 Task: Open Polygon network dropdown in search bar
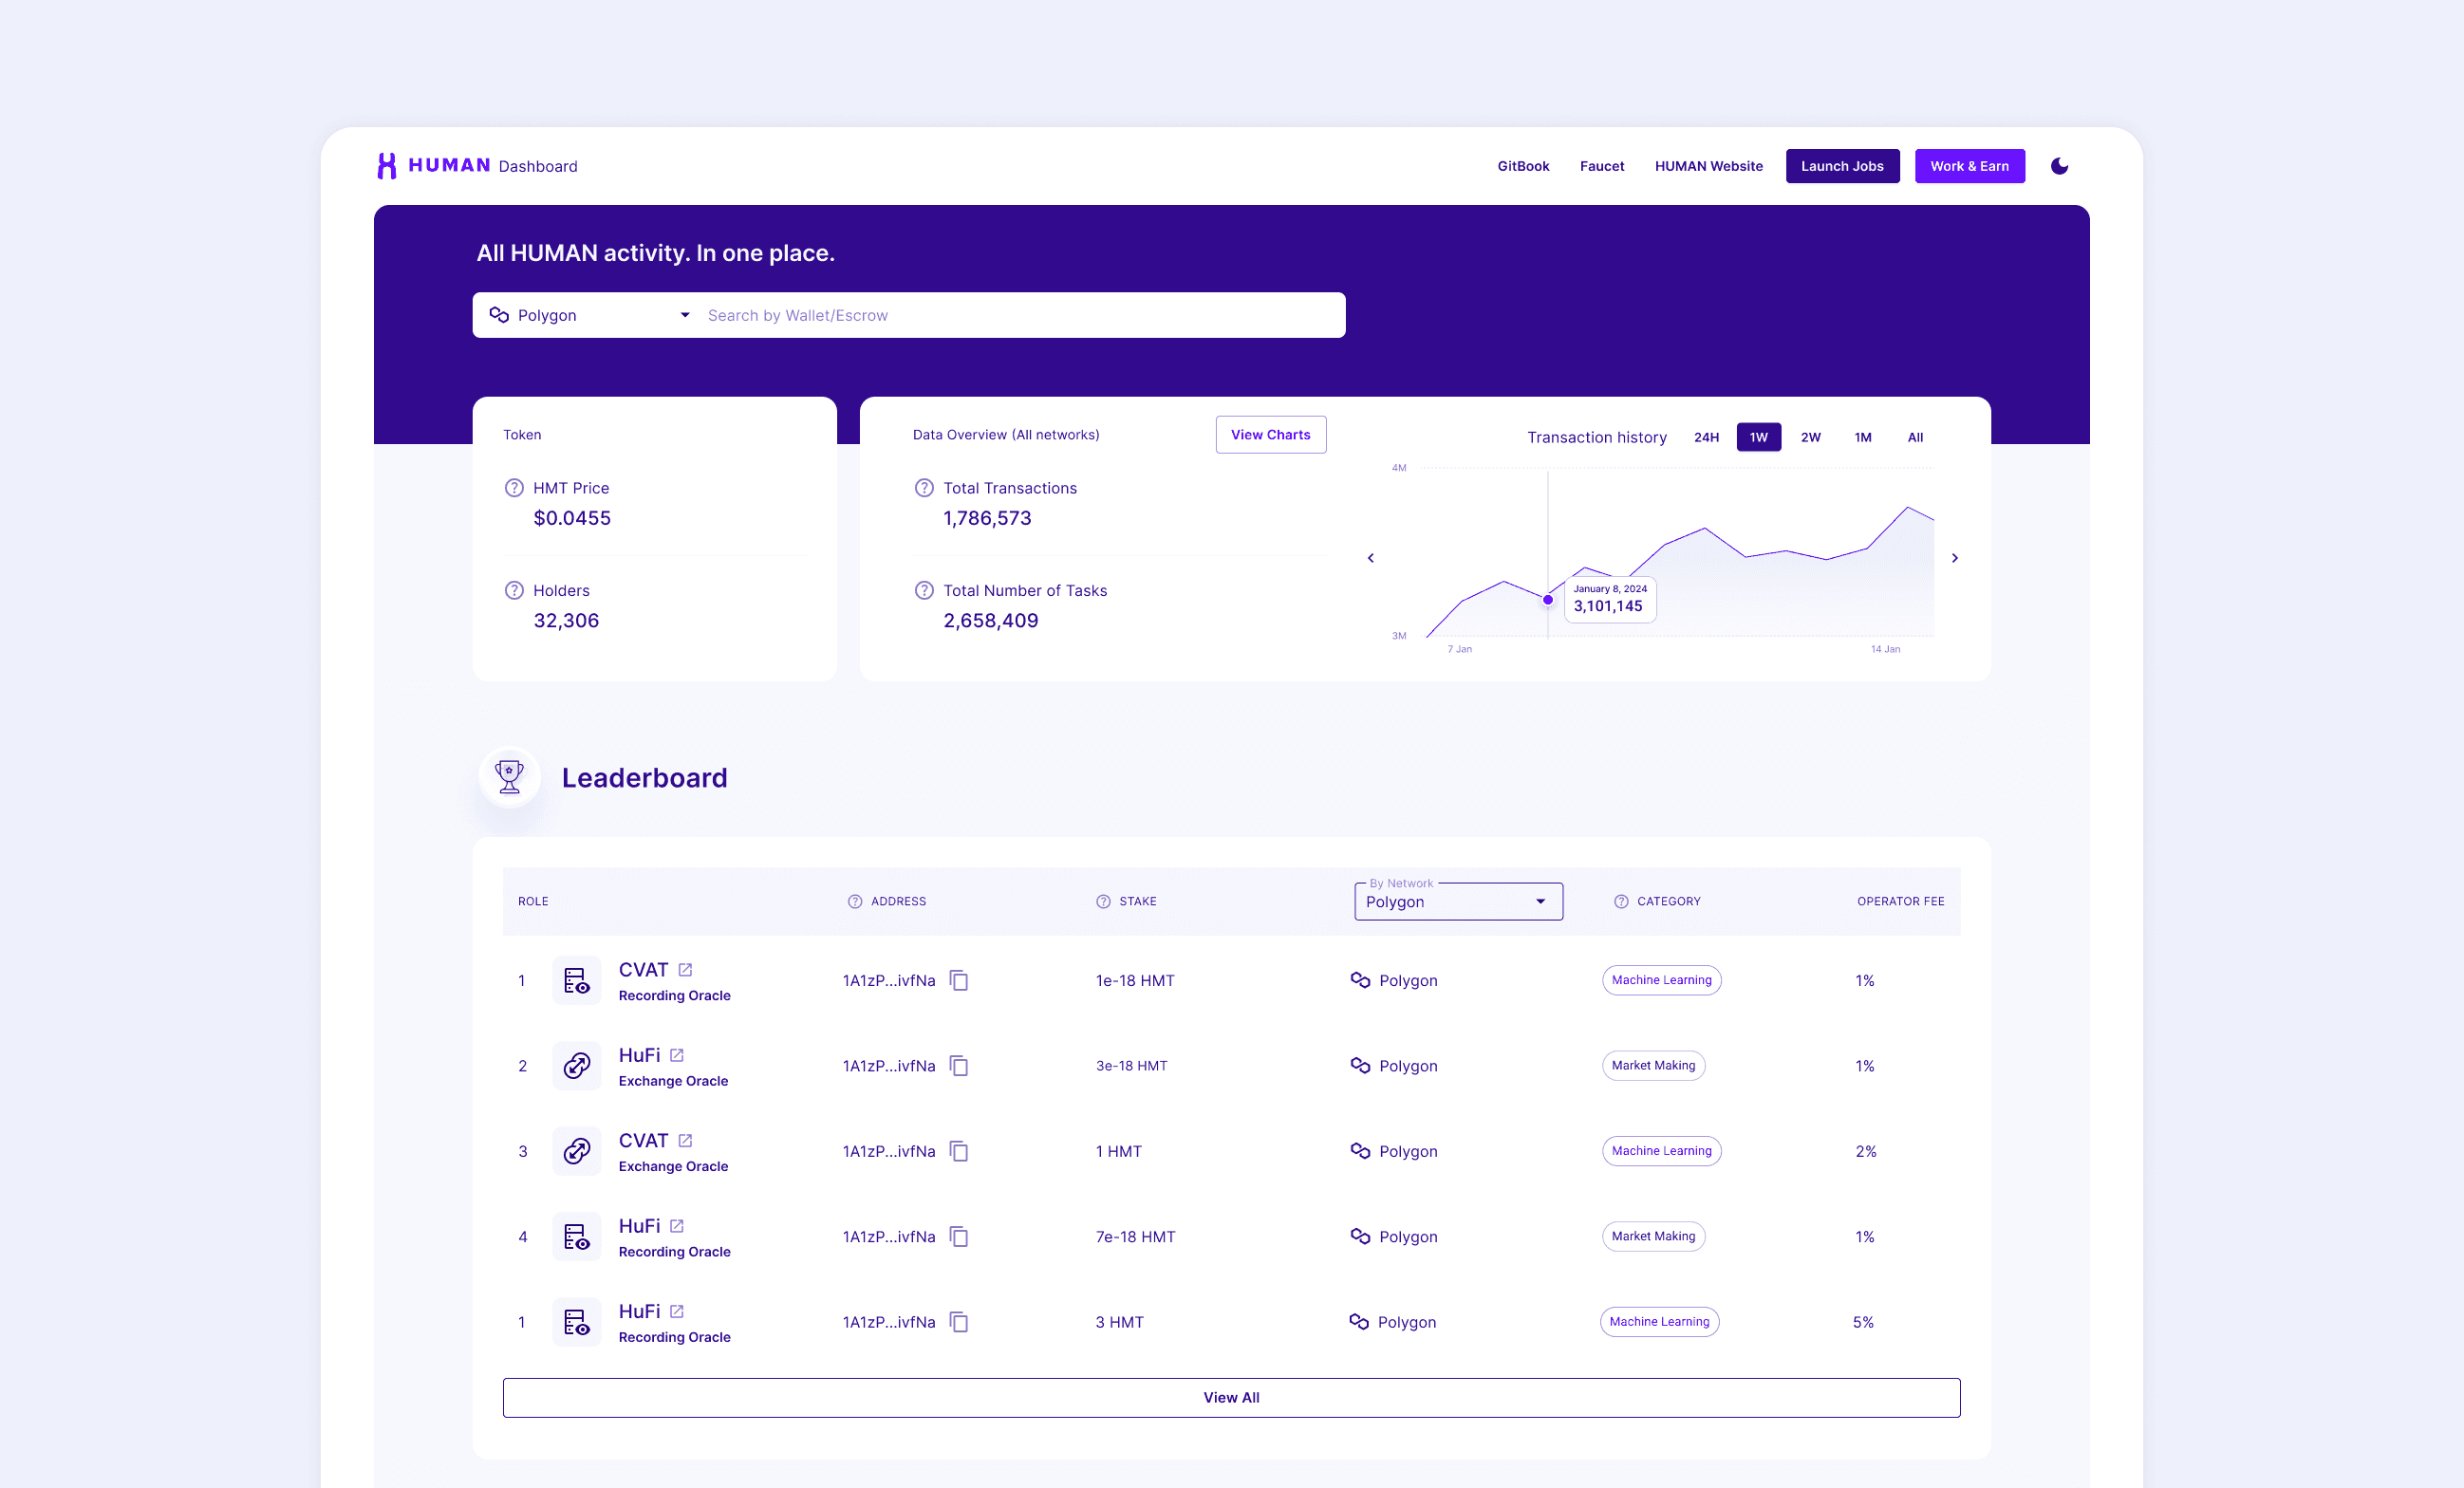tap(589, 315)
